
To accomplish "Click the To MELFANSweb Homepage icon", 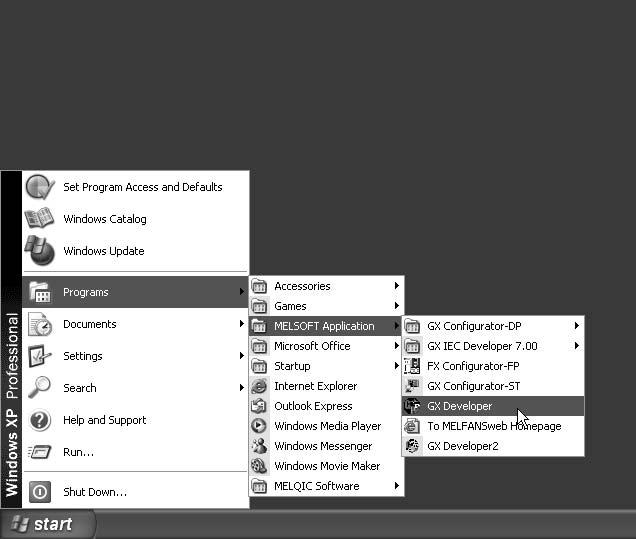I will point(412,426).
